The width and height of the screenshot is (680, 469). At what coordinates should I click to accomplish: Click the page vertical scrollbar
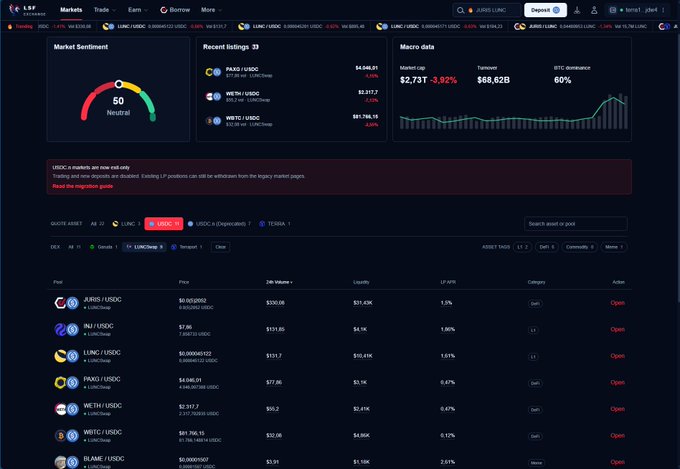point(677,169)
